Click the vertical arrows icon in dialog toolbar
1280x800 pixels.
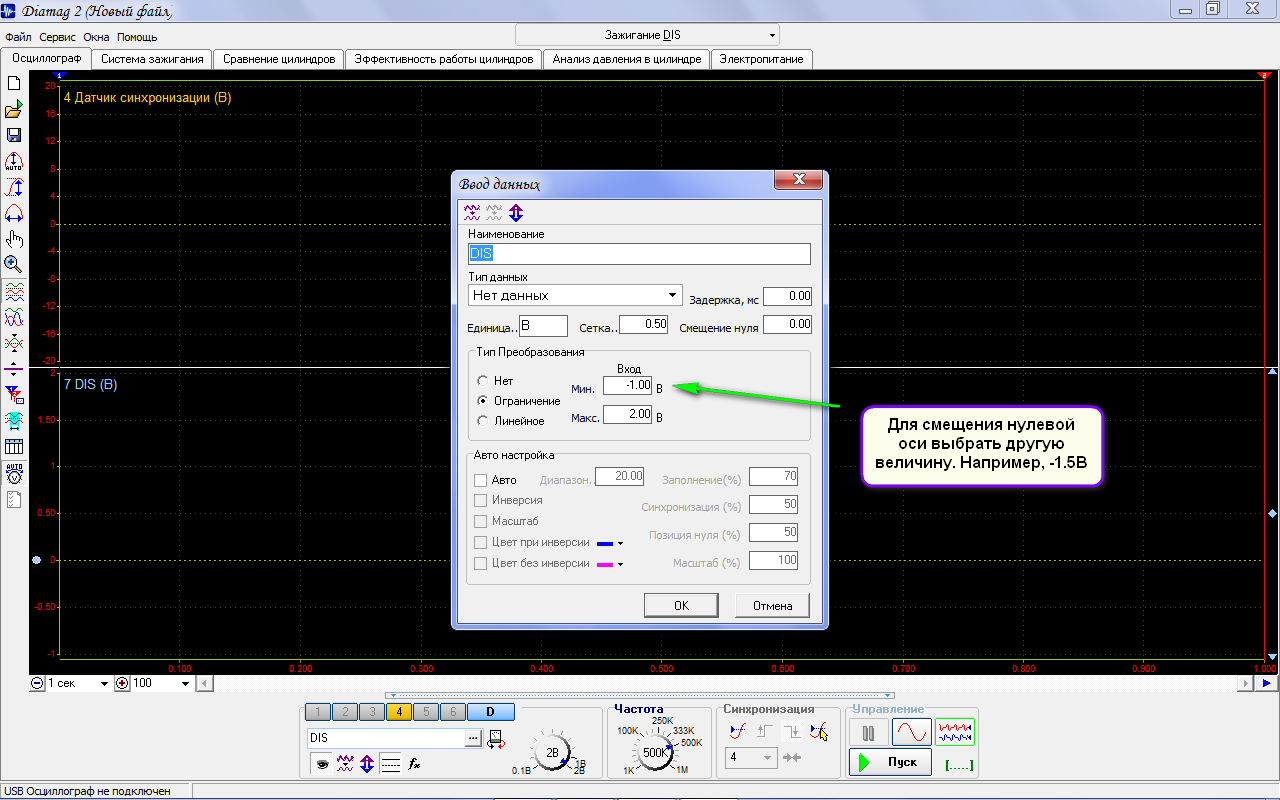pyautogui.click(x=516, y=212)
